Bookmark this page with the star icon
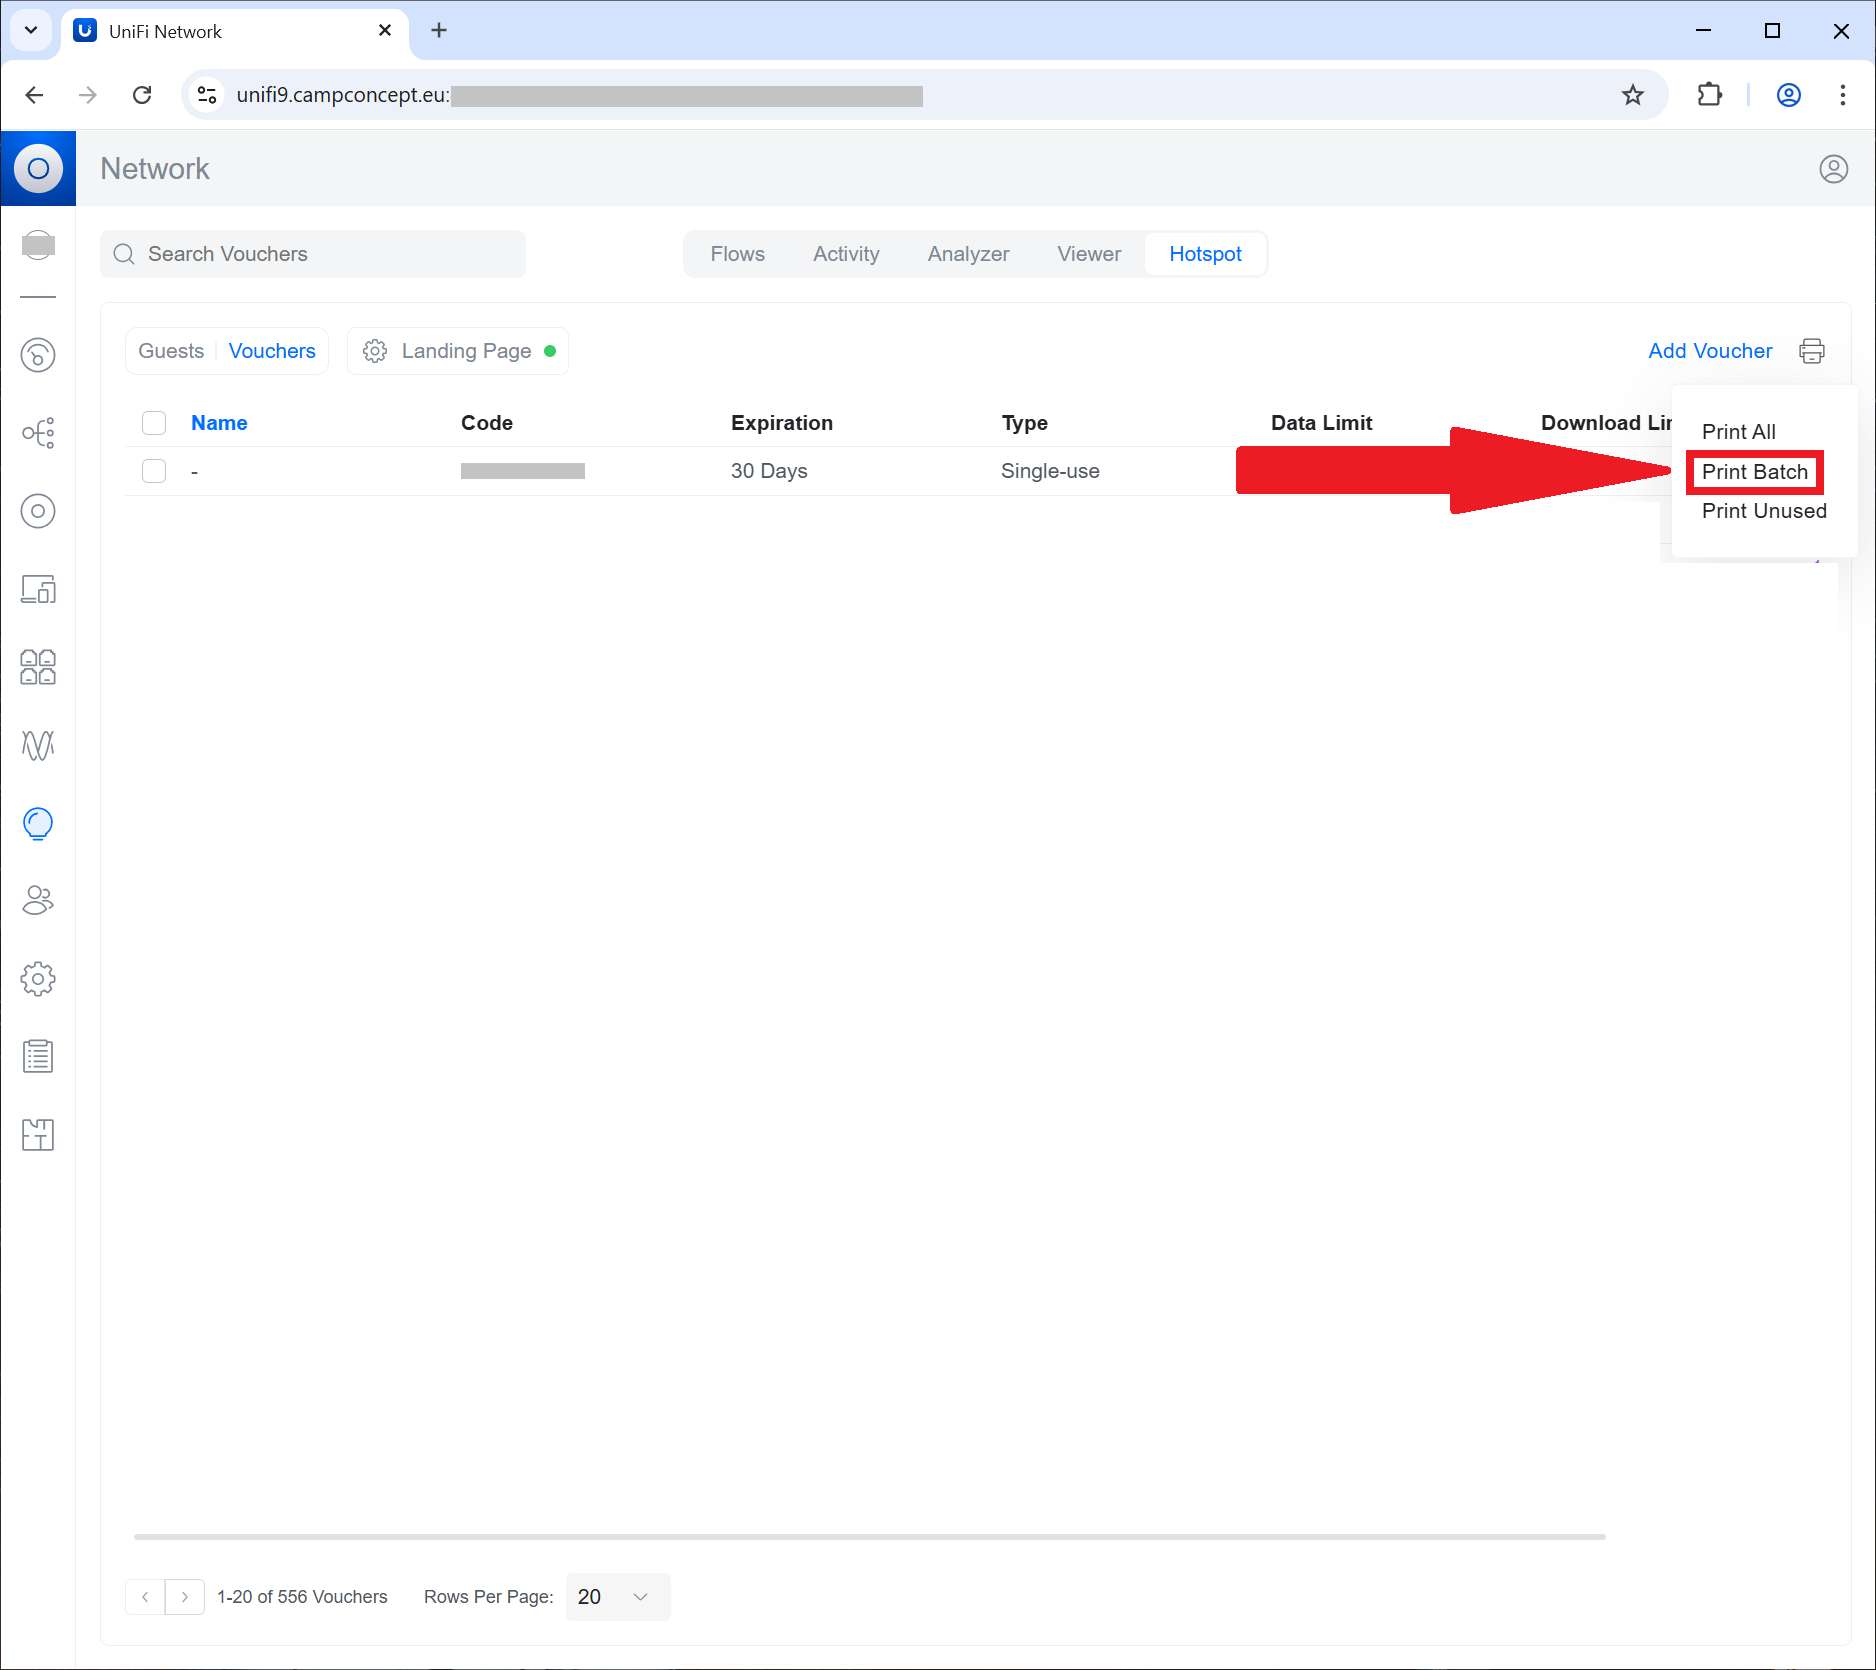The width and height of the screenshot is (1876, 1670). click(x=1632, y=95)
